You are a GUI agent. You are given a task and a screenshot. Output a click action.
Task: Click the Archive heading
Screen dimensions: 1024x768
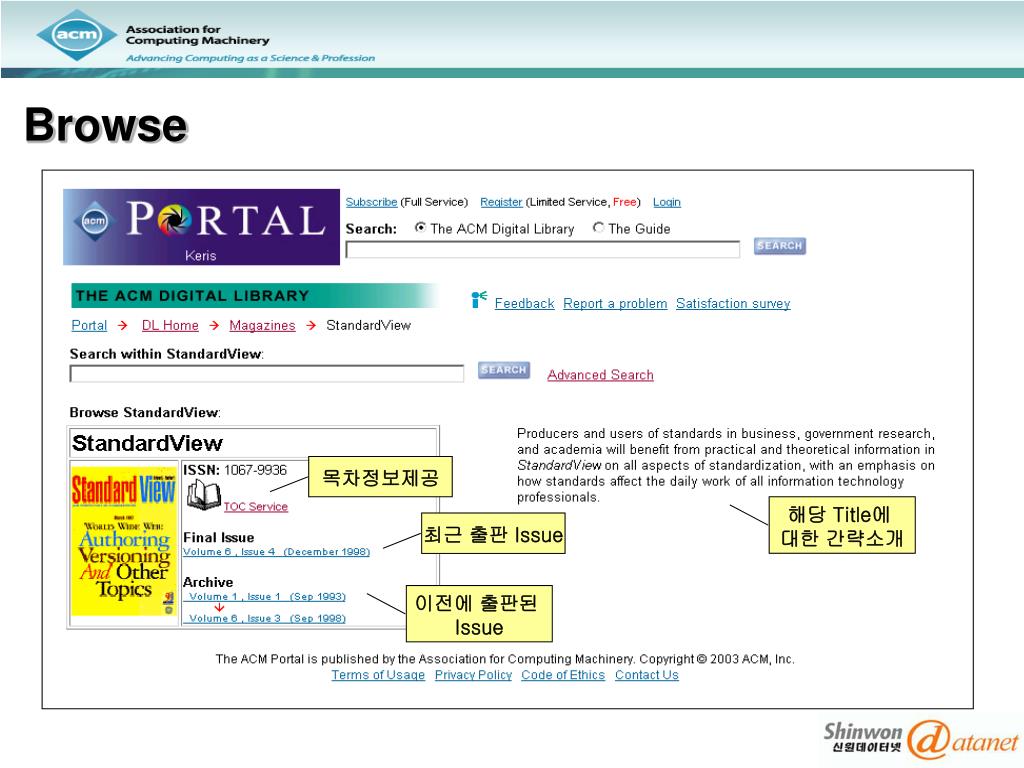coord(208,582)
